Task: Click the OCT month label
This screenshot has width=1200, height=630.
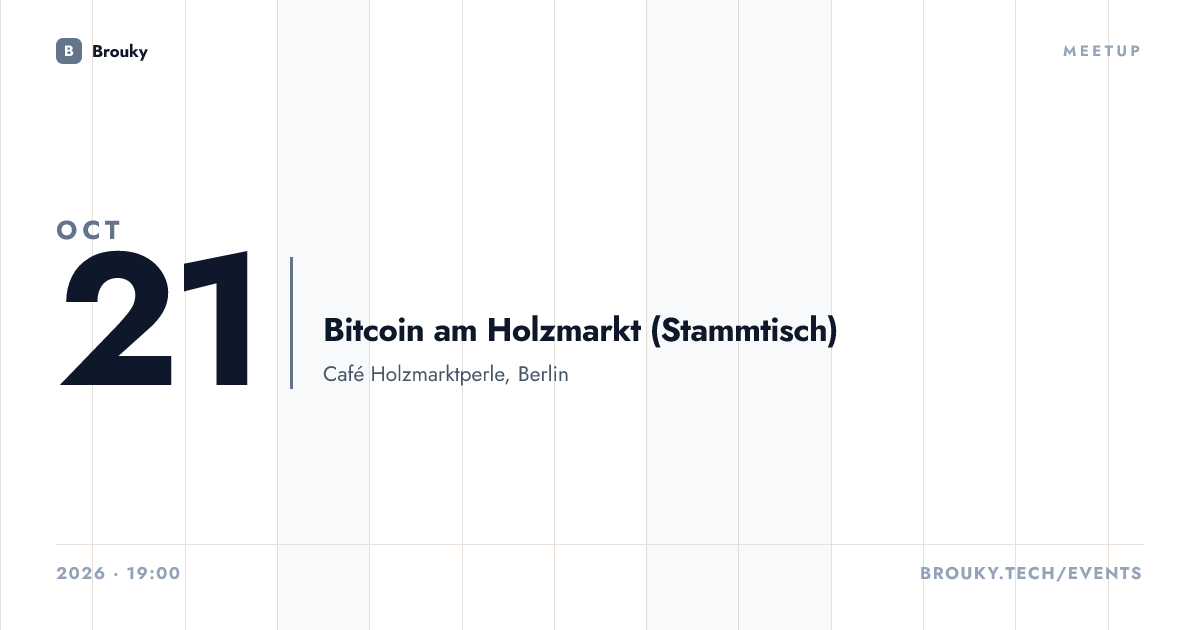Action: coord(89,230)
